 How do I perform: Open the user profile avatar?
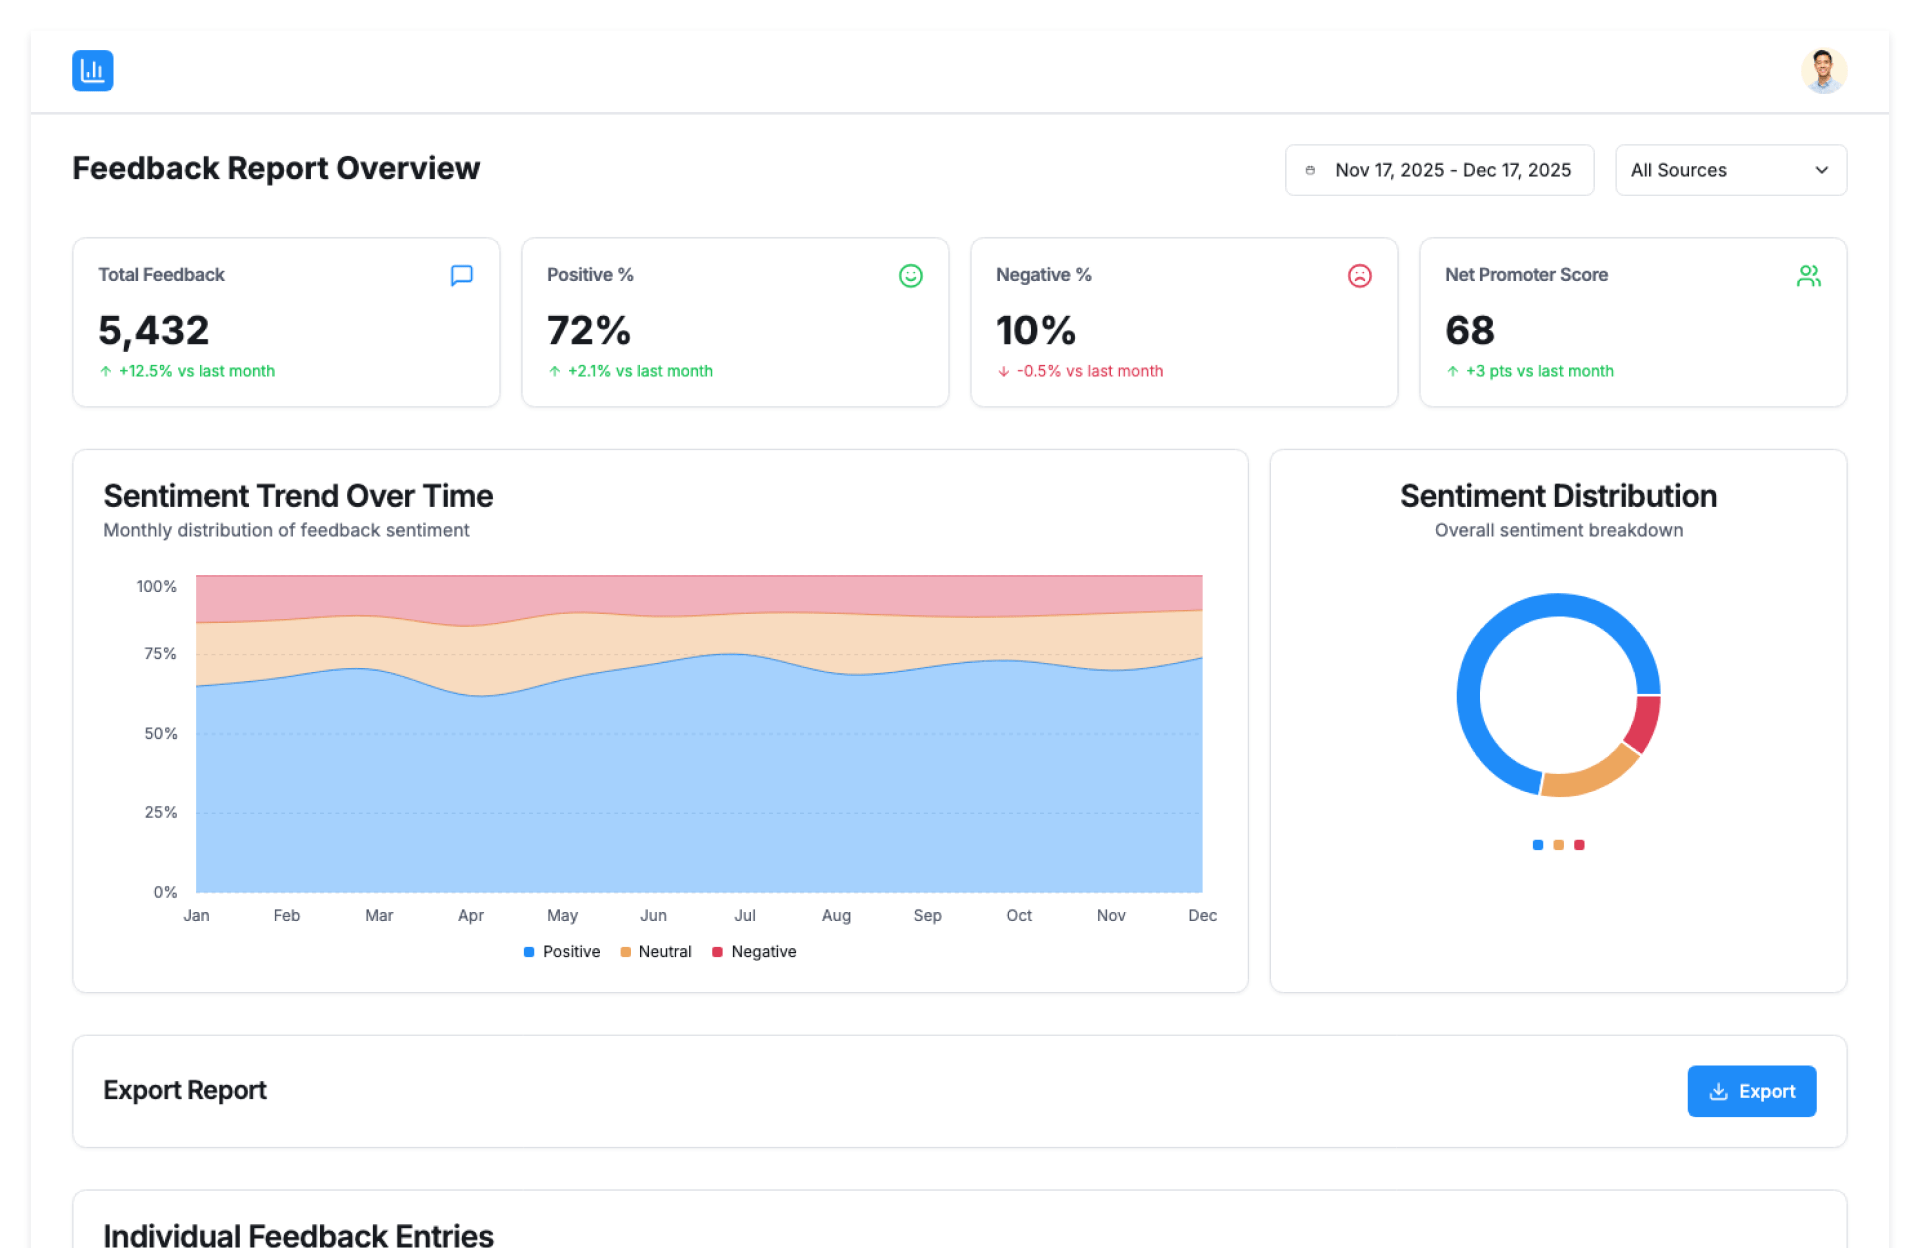tap(1822, 71)
